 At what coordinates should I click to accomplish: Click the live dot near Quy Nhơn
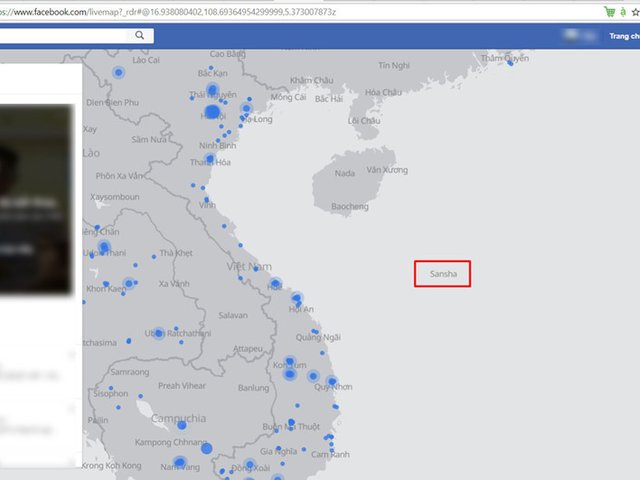(331, 381)
